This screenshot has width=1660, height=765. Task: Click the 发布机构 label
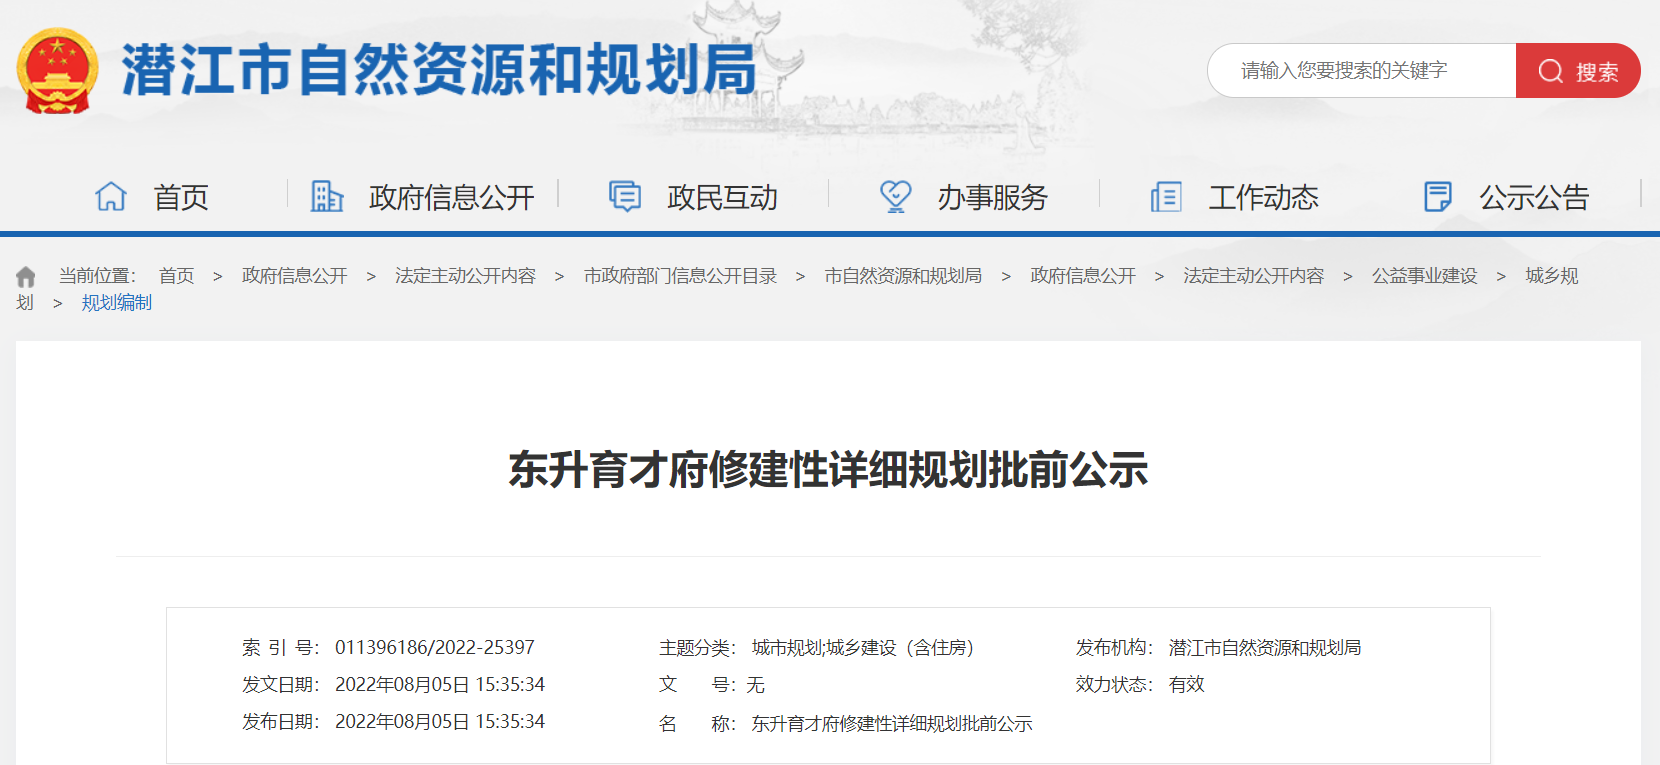[1114, 648]
